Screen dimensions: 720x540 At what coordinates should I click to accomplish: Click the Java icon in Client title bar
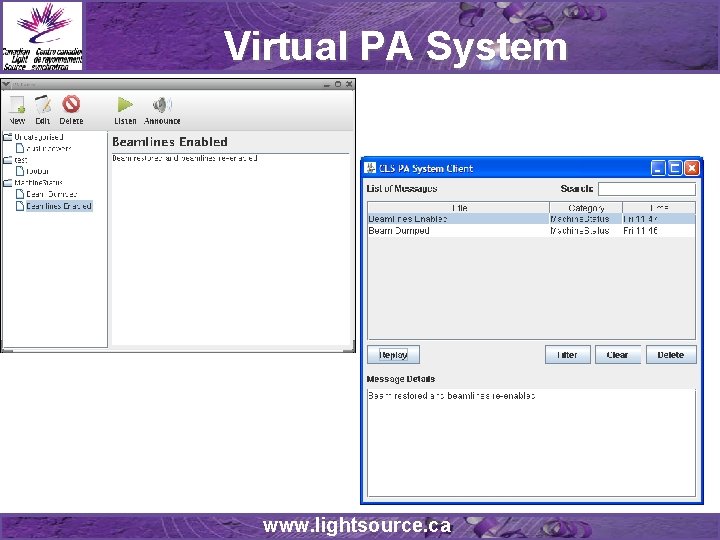click(x=370, y=168)
